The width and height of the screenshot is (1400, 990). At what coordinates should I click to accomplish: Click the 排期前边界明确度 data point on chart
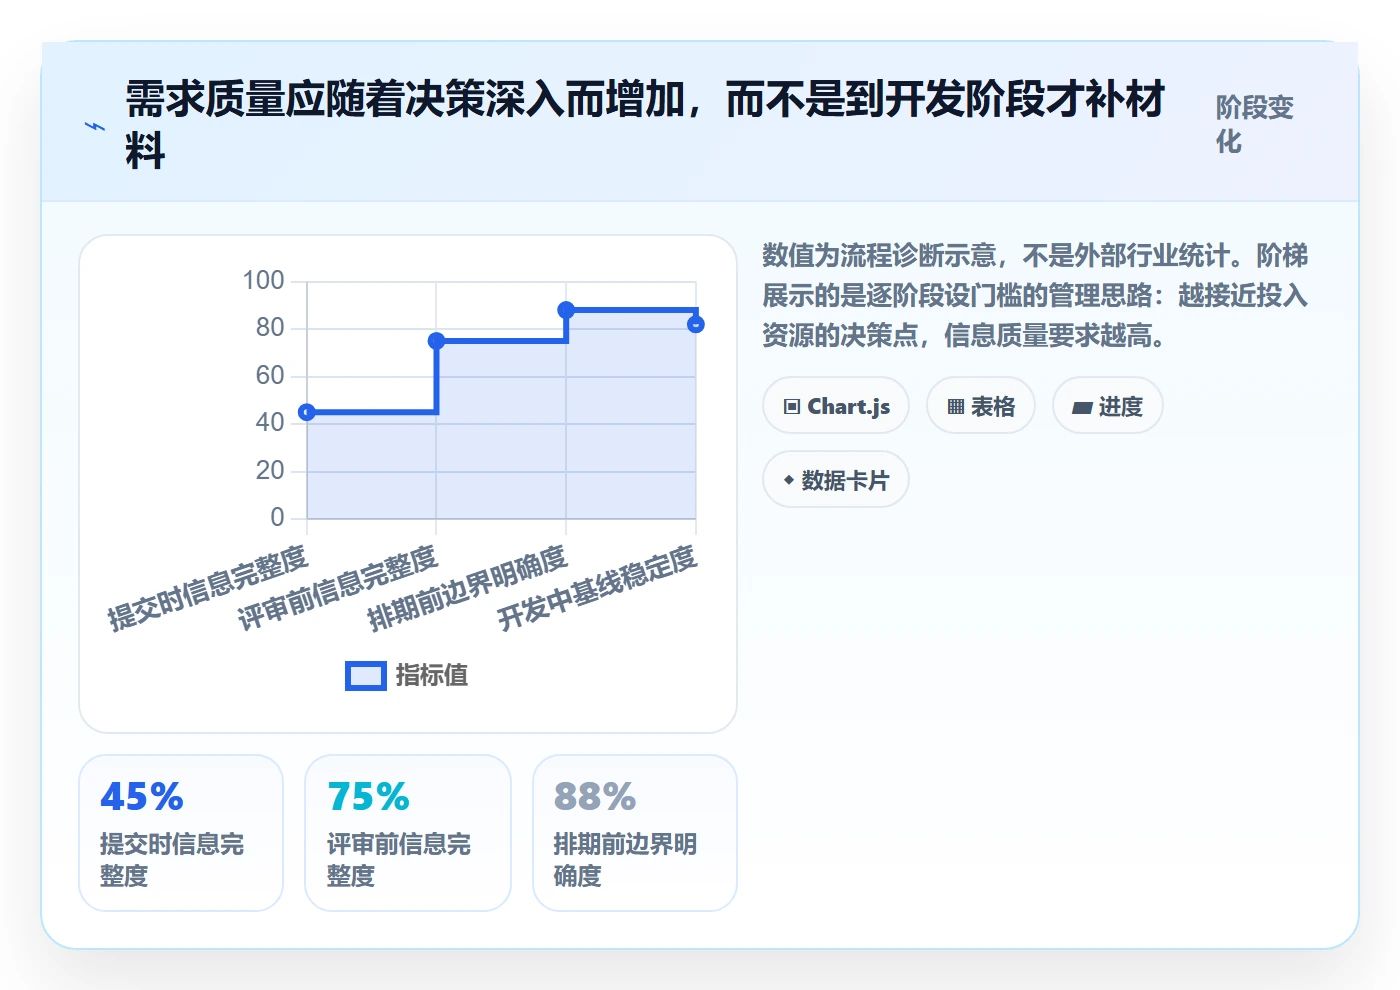coord(566,310)
